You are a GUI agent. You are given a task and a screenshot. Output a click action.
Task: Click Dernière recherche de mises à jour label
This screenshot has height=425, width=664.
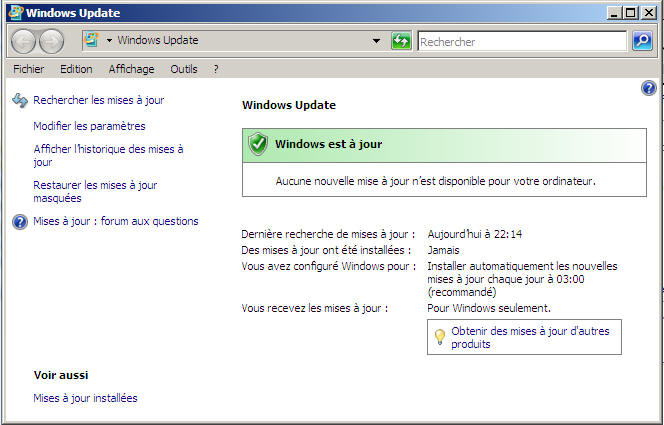[x=328, y=234]
